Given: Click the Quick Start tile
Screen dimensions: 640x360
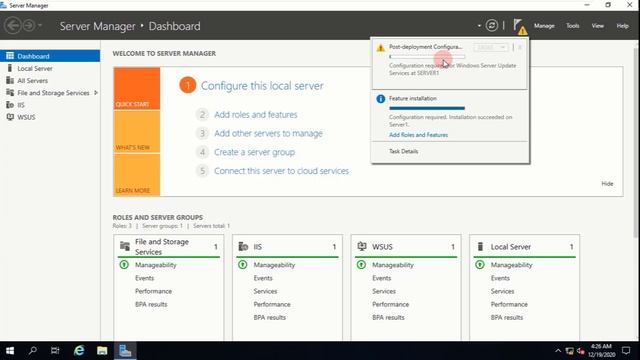Looking at the screenshot, I should pos(137,89).
